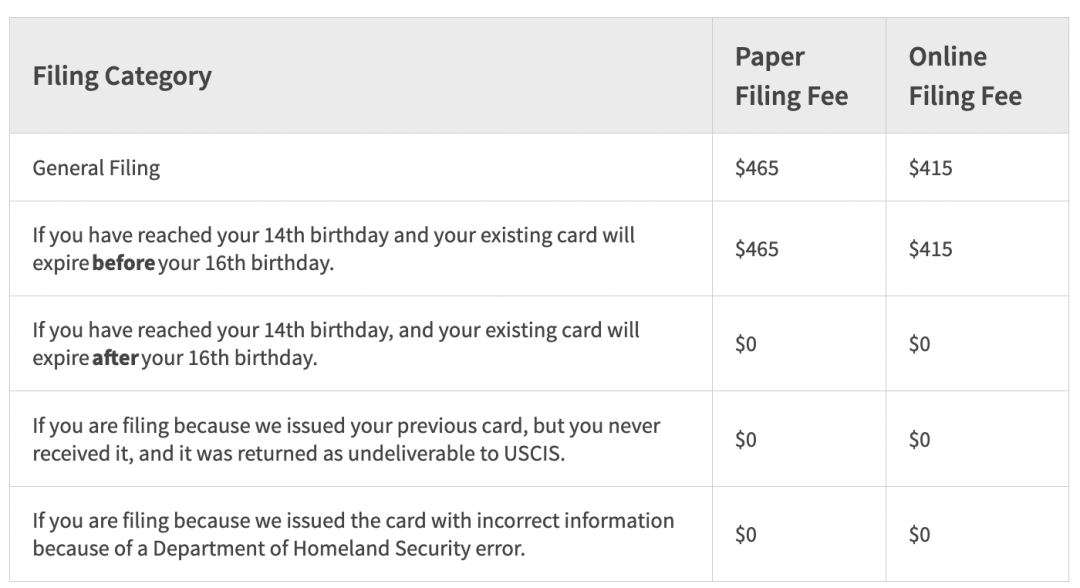
Task: Select the expire before 16th birthday text
Action: click(333, 249)
